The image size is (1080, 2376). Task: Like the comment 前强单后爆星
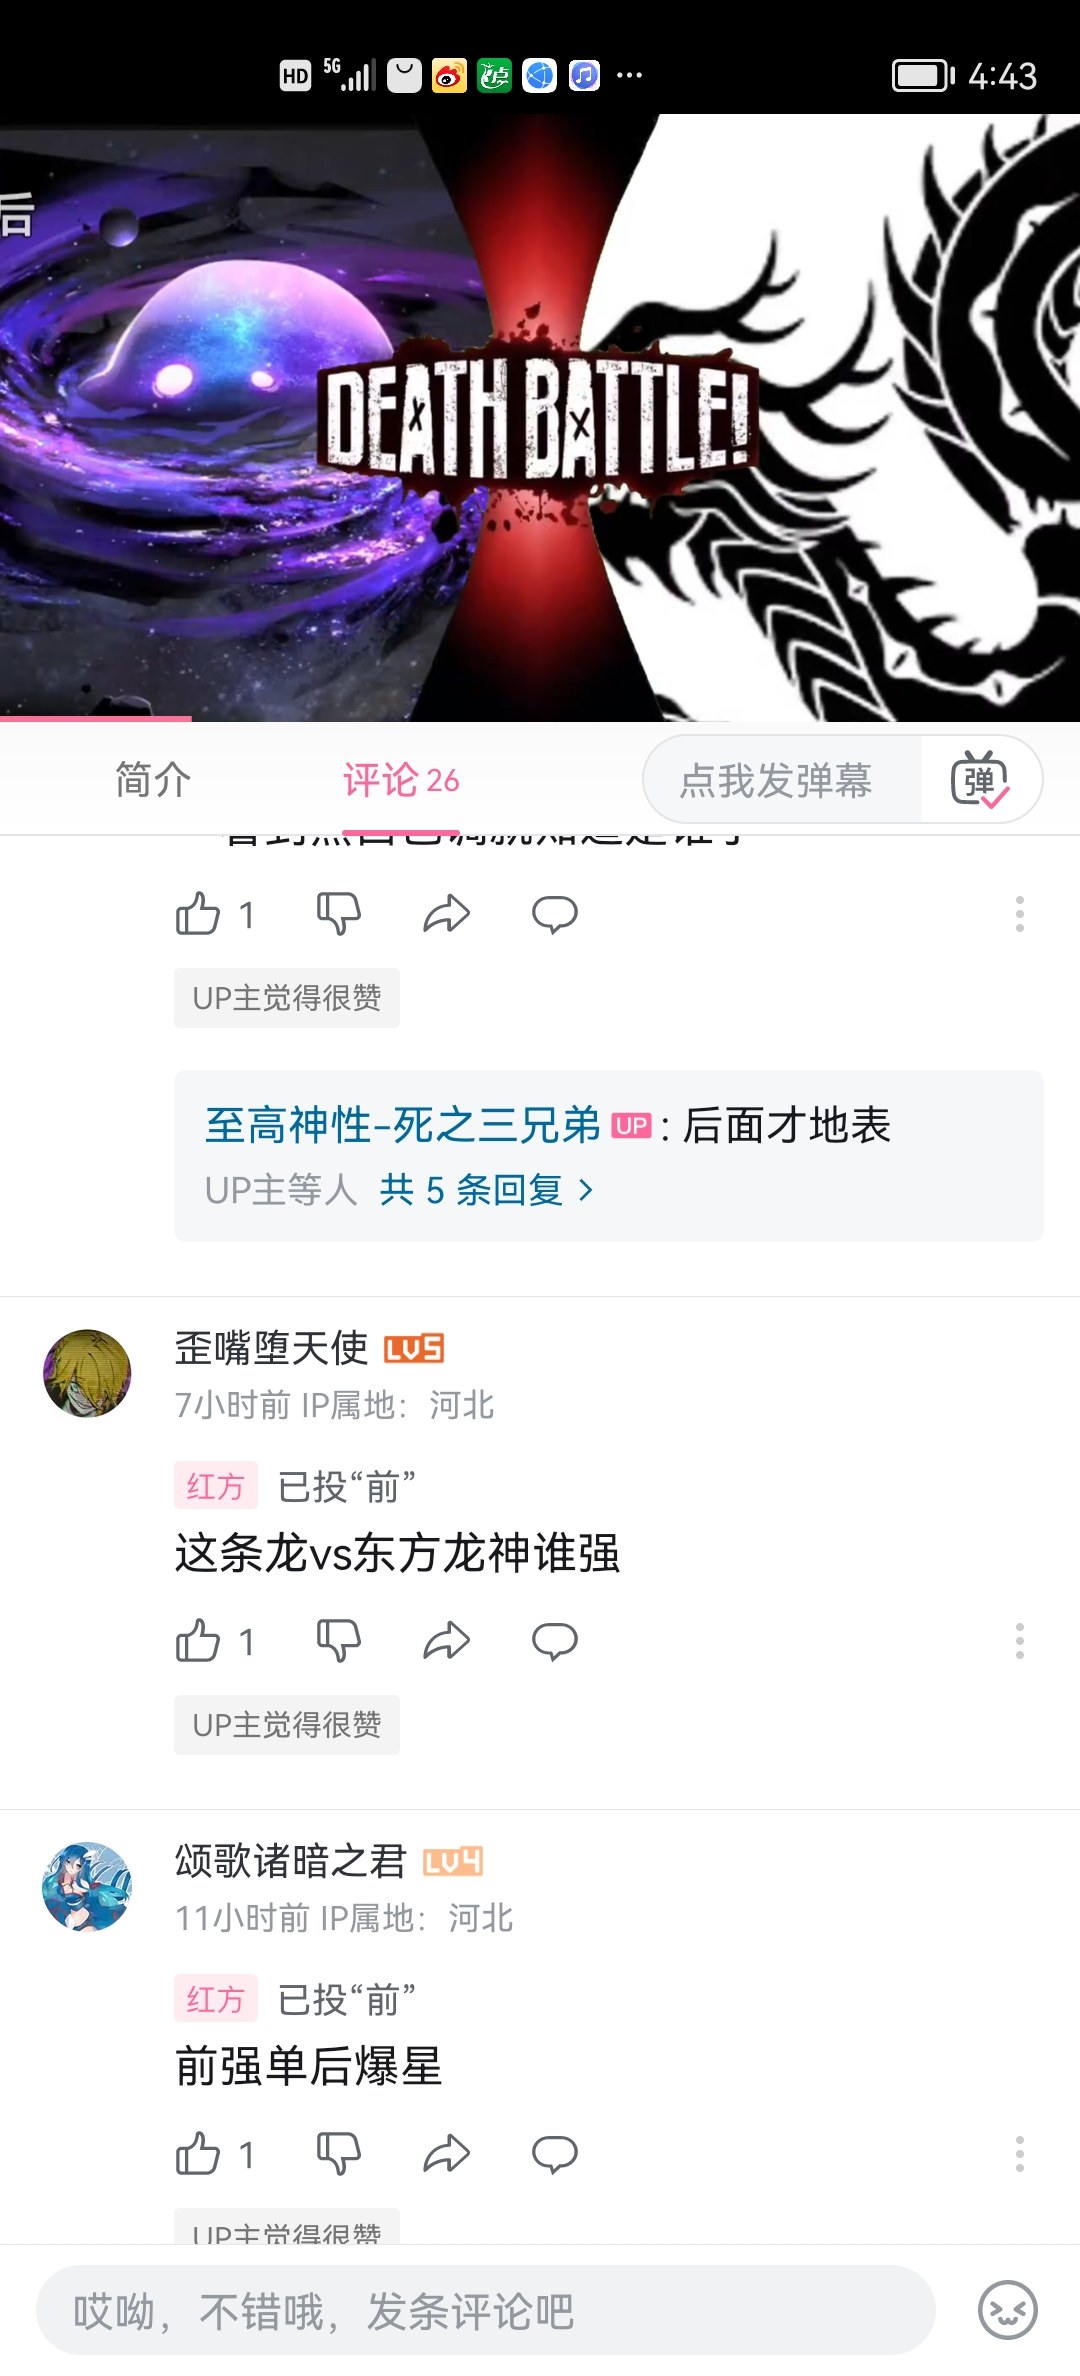click(198, 2153)
